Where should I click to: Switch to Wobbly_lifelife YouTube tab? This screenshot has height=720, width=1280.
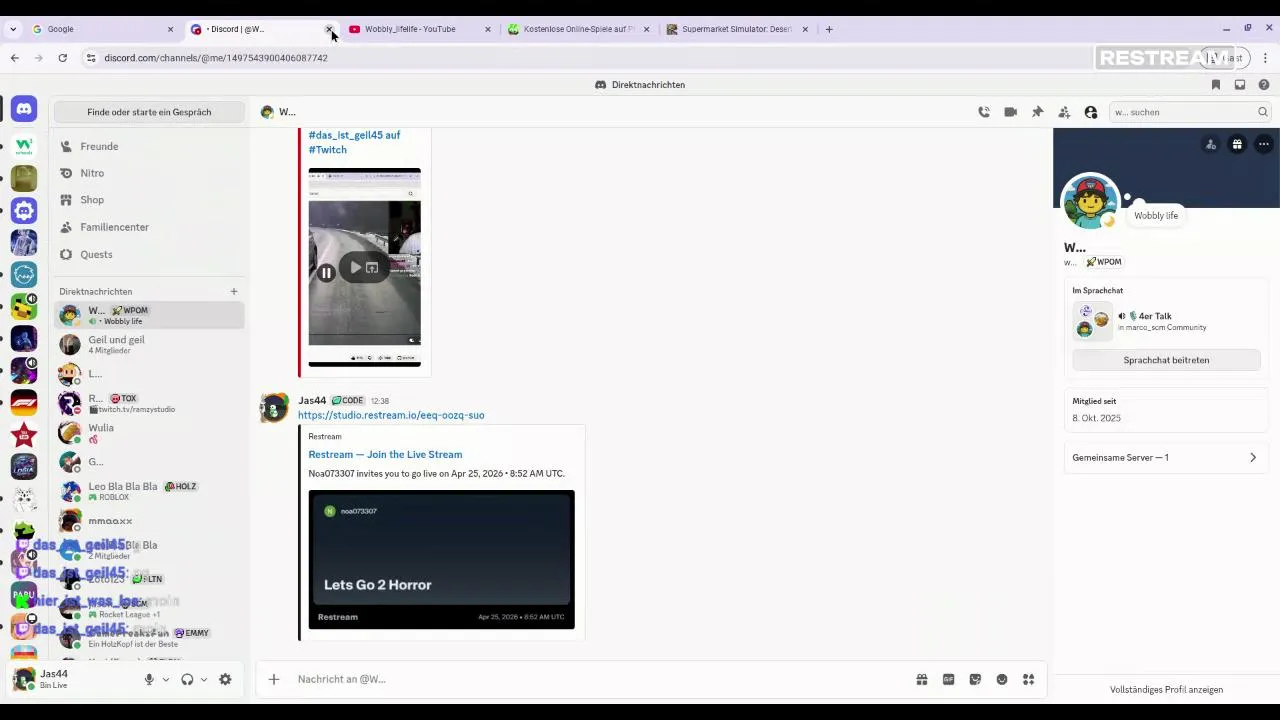click(419, 29)
